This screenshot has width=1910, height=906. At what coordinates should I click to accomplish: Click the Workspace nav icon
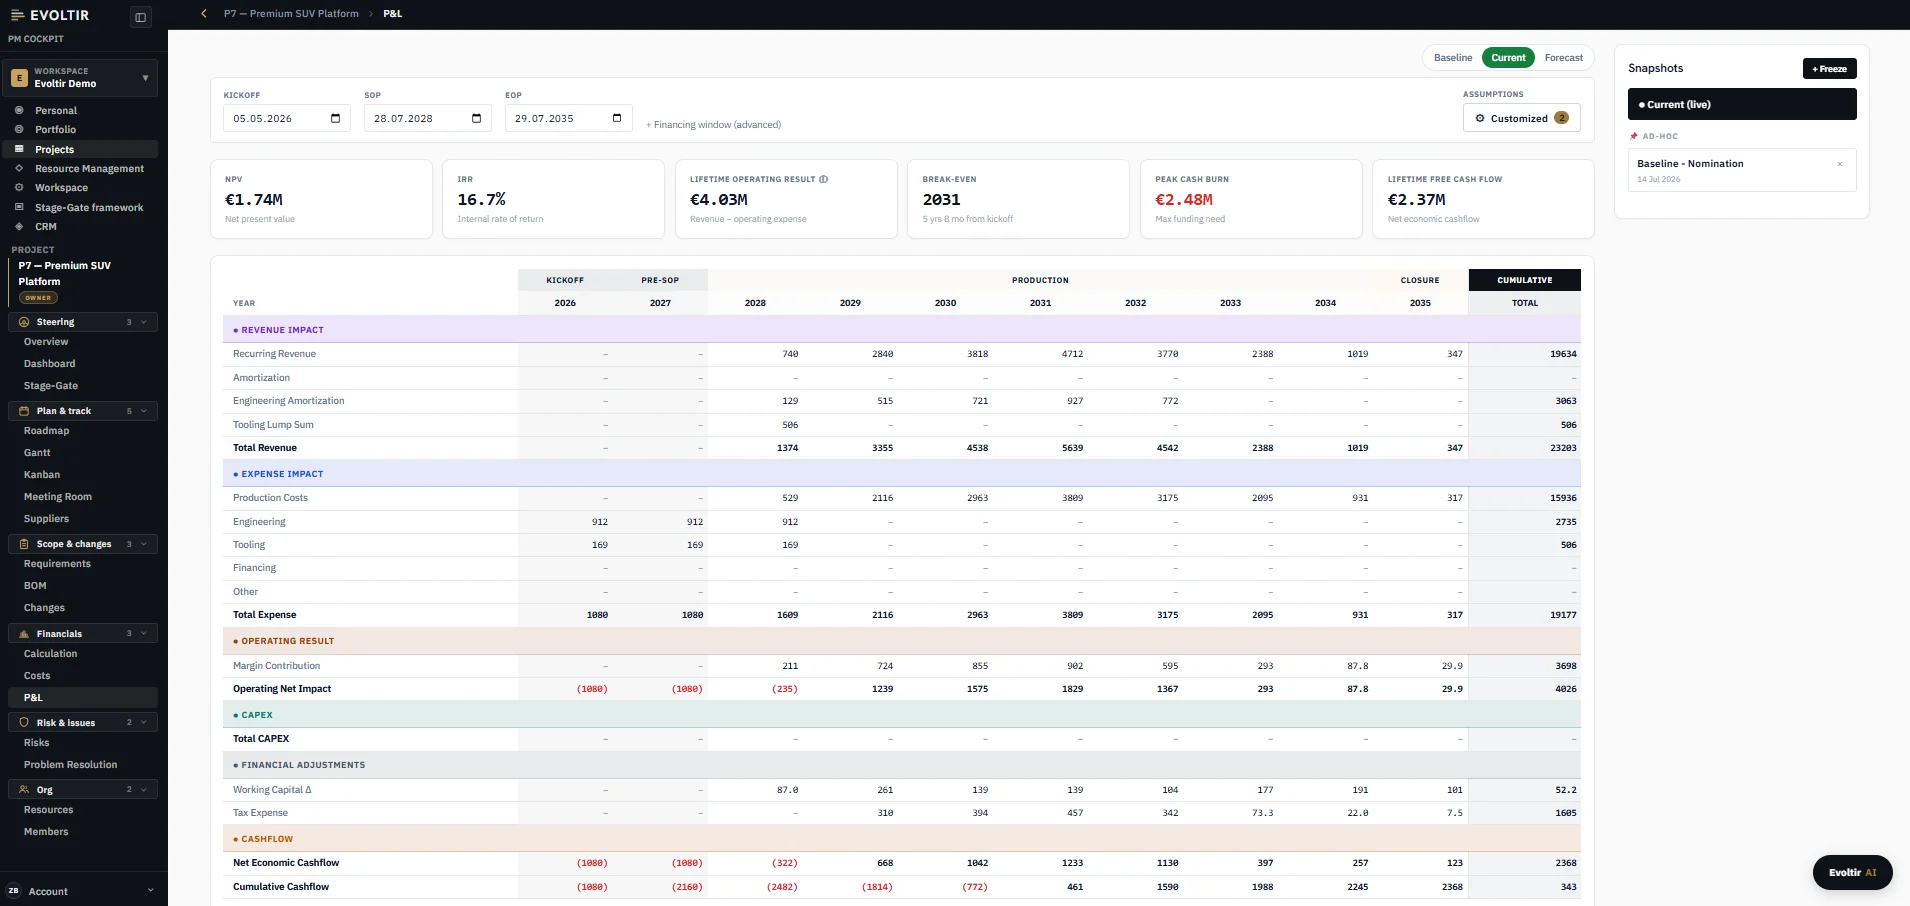pos(19,187)
